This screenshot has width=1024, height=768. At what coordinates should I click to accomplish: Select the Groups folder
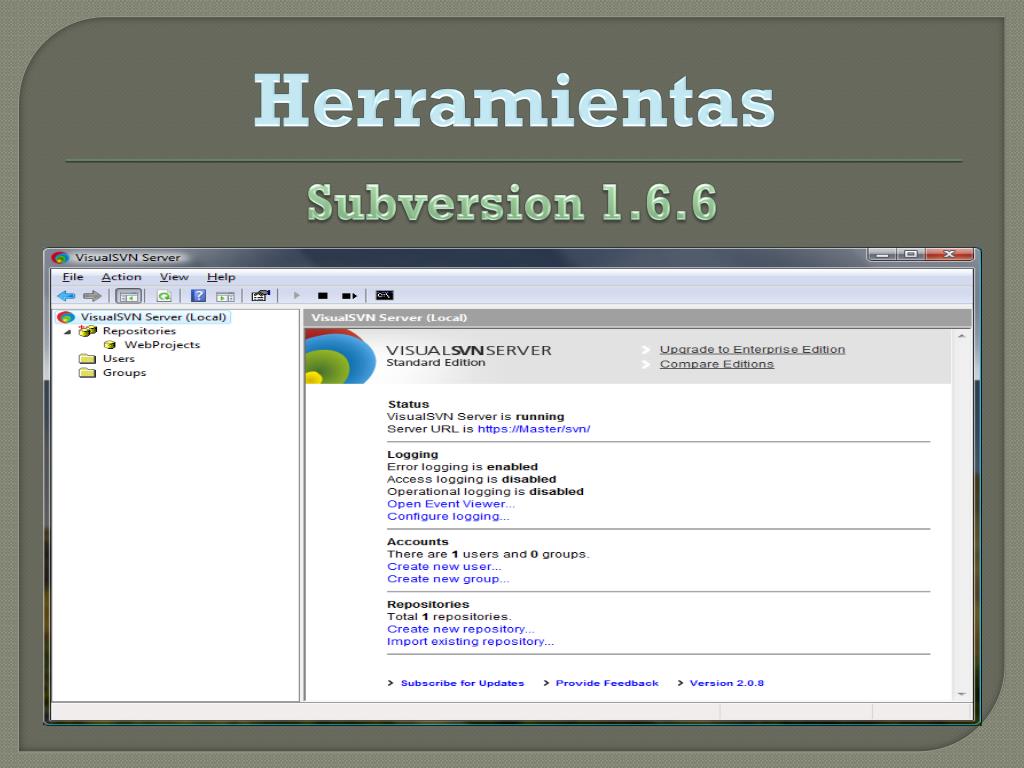click(124, 373)
